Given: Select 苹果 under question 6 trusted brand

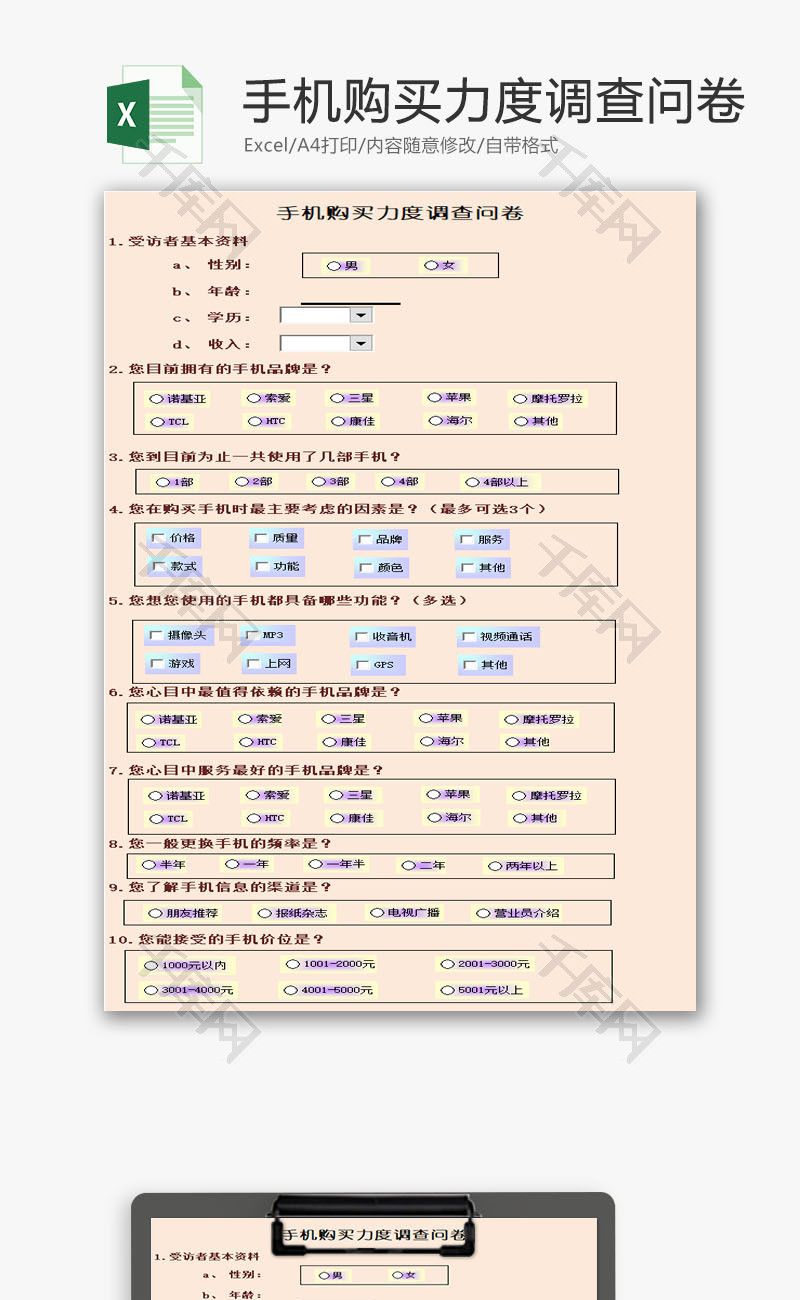Looking at the screenshot, I should click(425, 718).
